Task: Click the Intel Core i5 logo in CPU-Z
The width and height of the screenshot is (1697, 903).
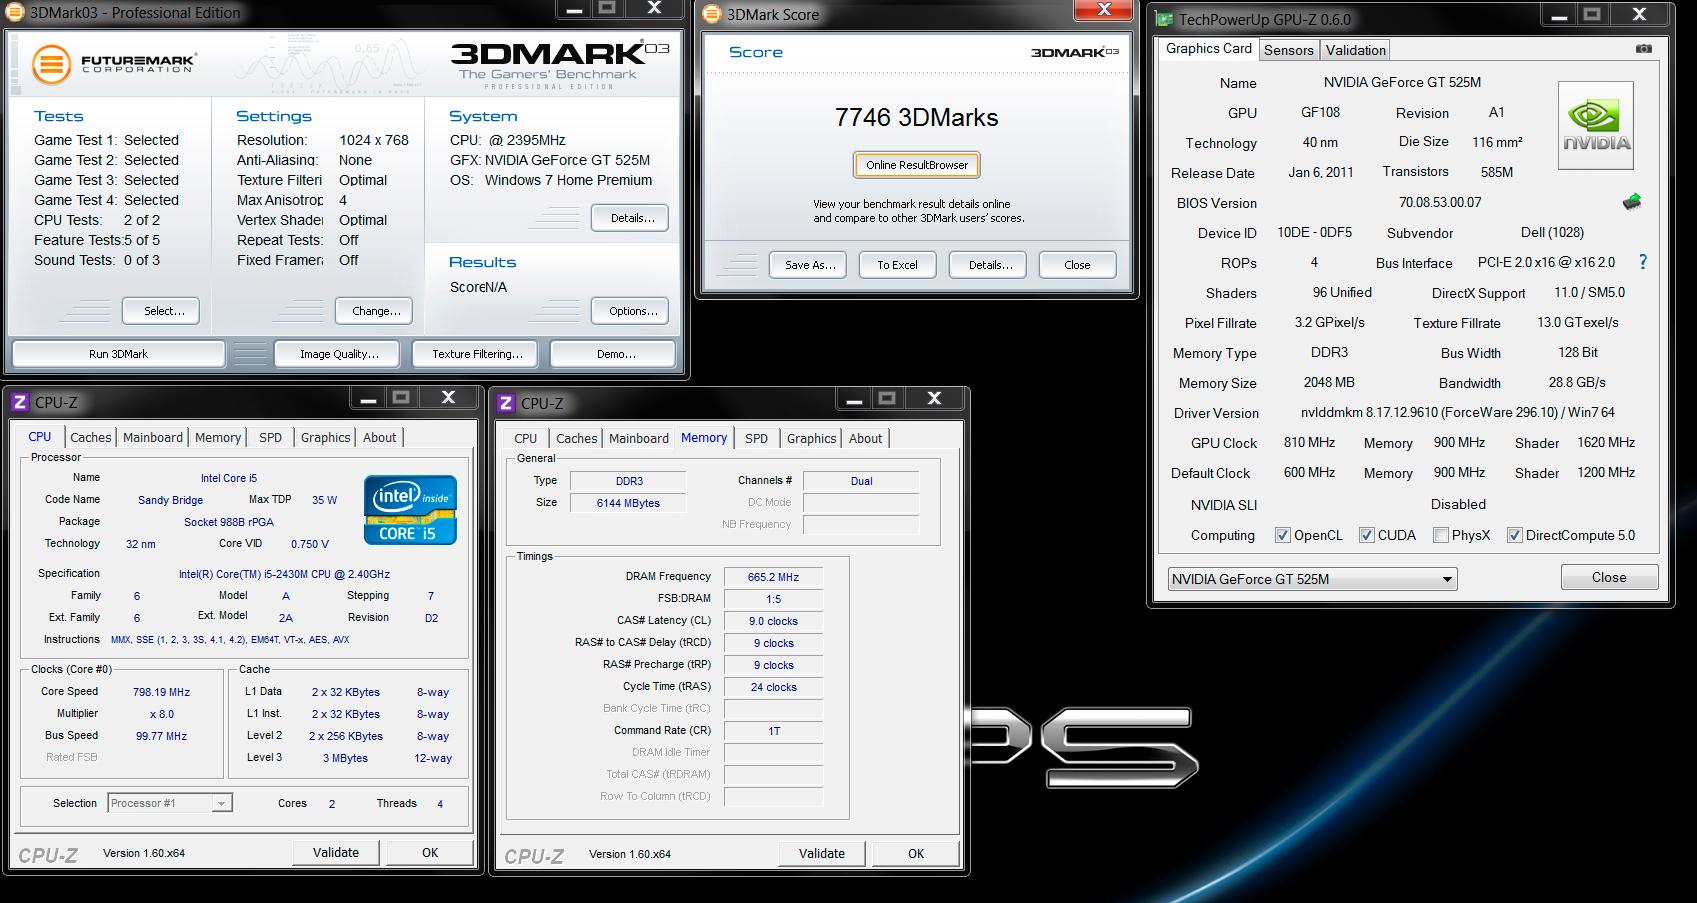Action: click(x=410, y=510)
